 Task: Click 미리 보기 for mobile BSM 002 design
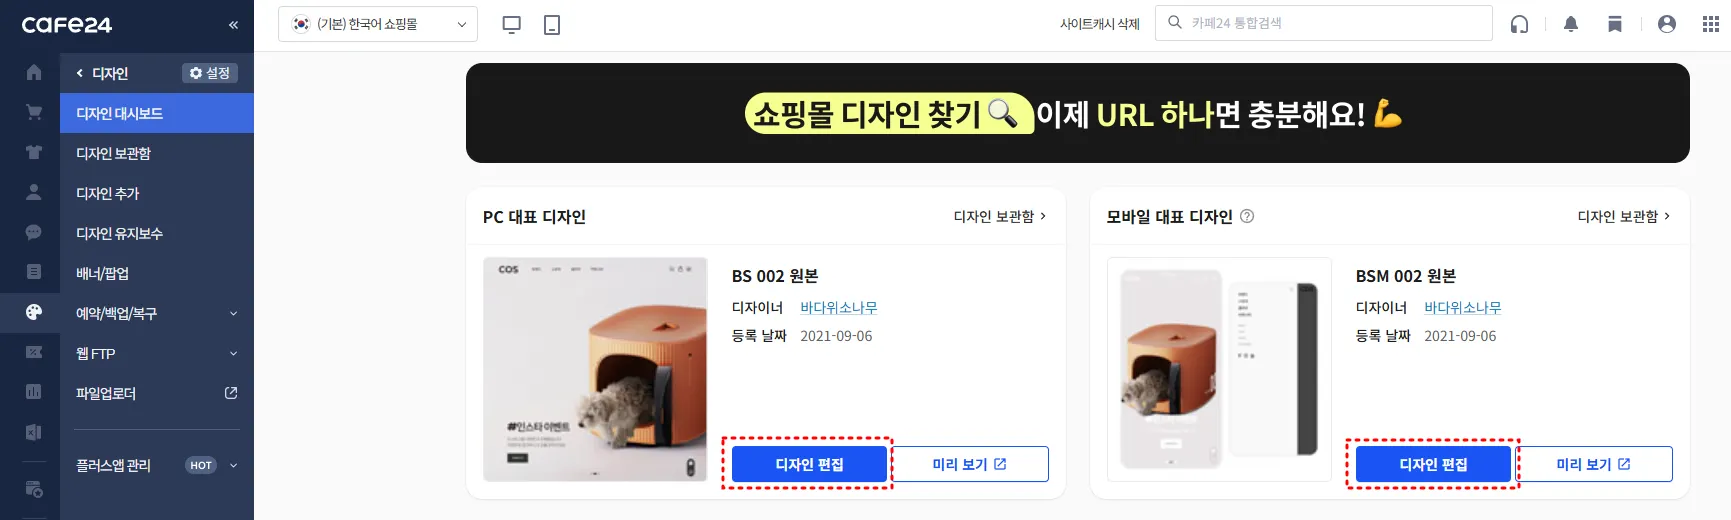click(x=1594, y=464)
